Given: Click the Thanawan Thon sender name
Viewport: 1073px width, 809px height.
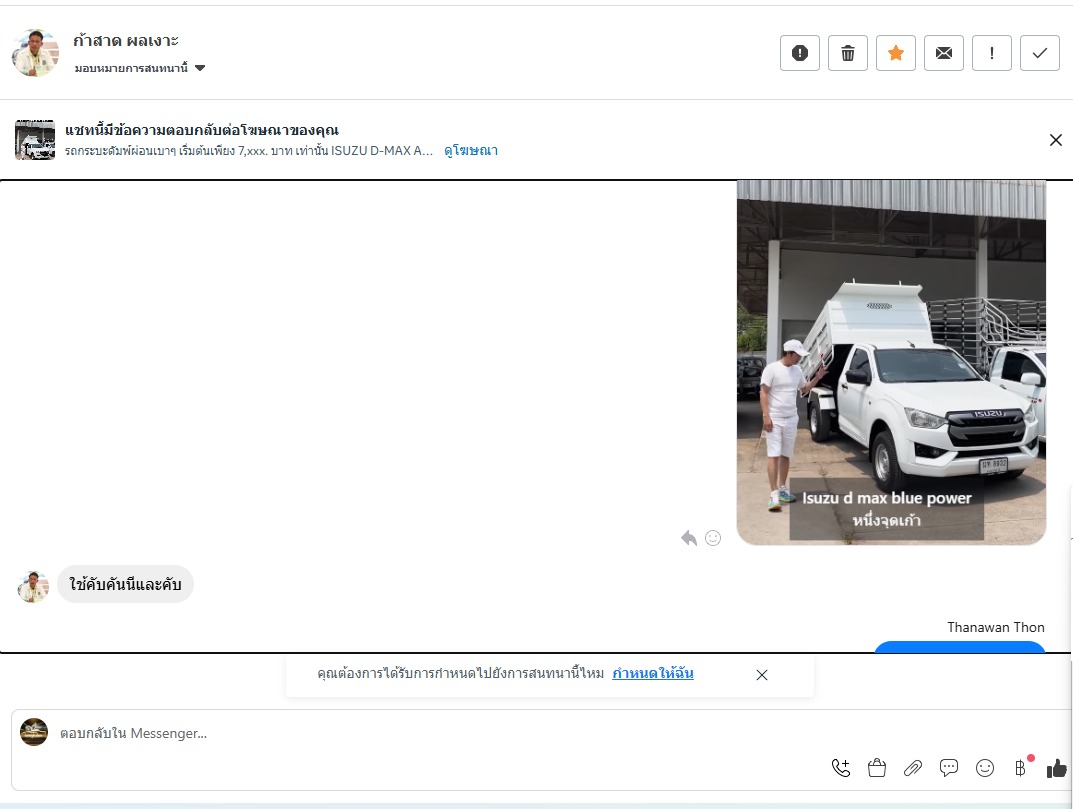Looking at the screenshot, I should 996,627.
